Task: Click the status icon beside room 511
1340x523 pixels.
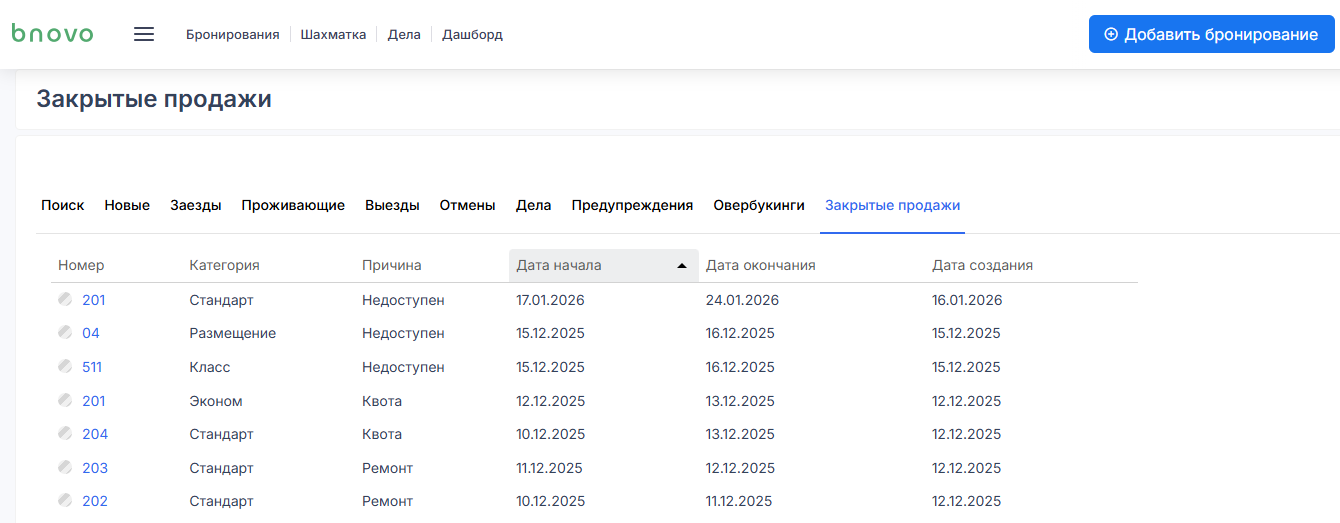Action: tap(65, 367)
